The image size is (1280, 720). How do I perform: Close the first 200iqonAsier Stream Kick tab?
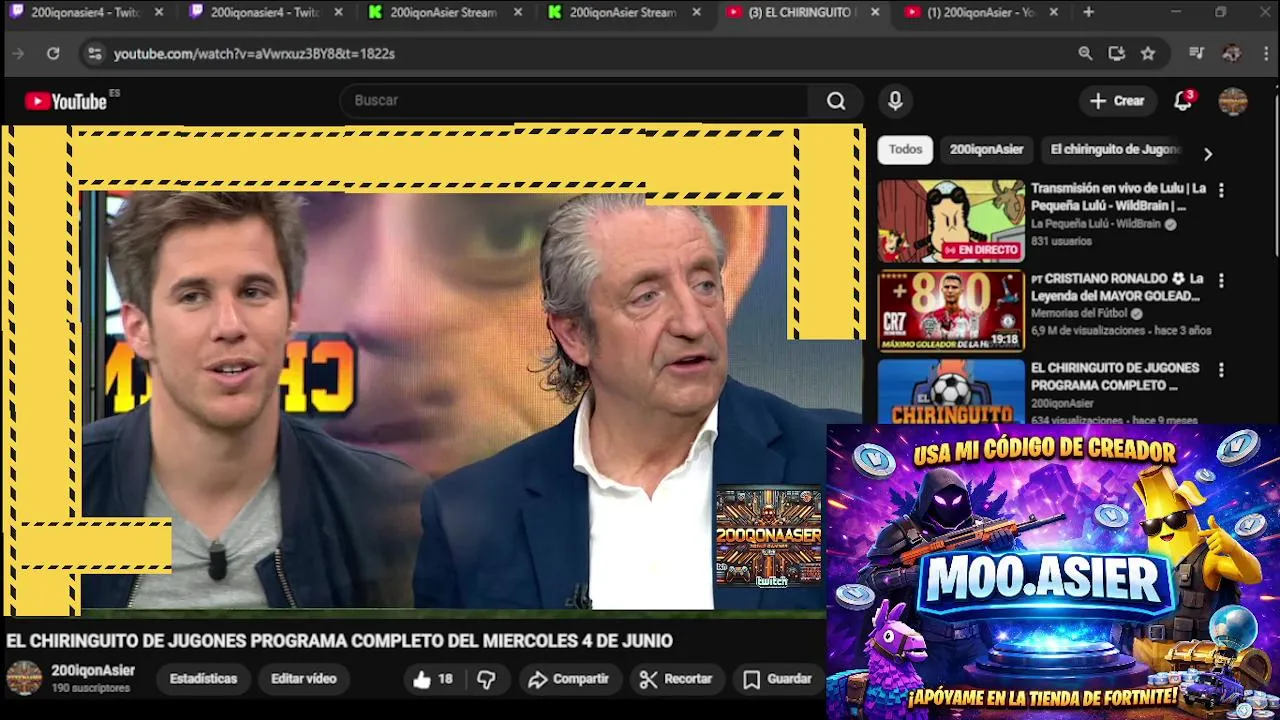tap(517, 12)
